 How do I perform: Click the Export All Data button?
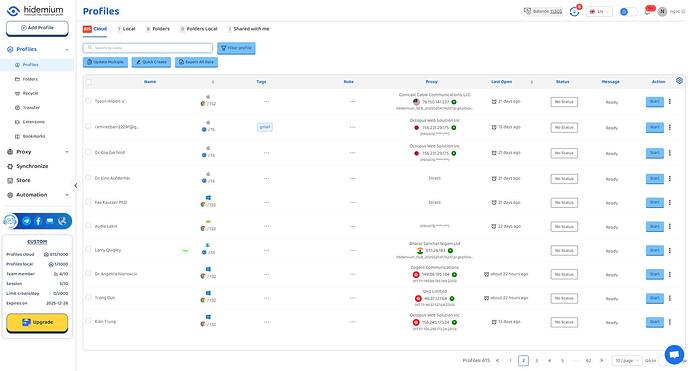[196, 62]
